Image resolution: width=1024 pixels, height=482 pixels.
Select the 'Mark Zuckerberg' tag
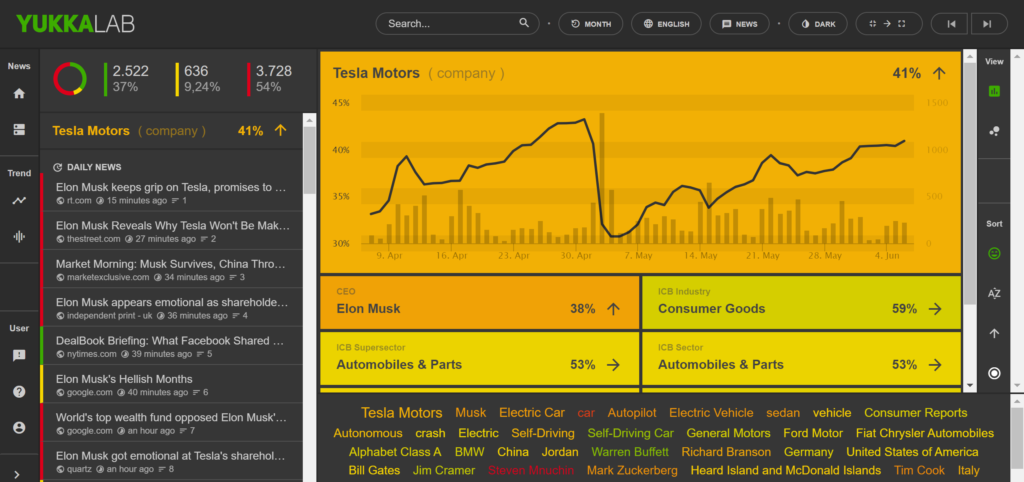click(x=632, y=470)
